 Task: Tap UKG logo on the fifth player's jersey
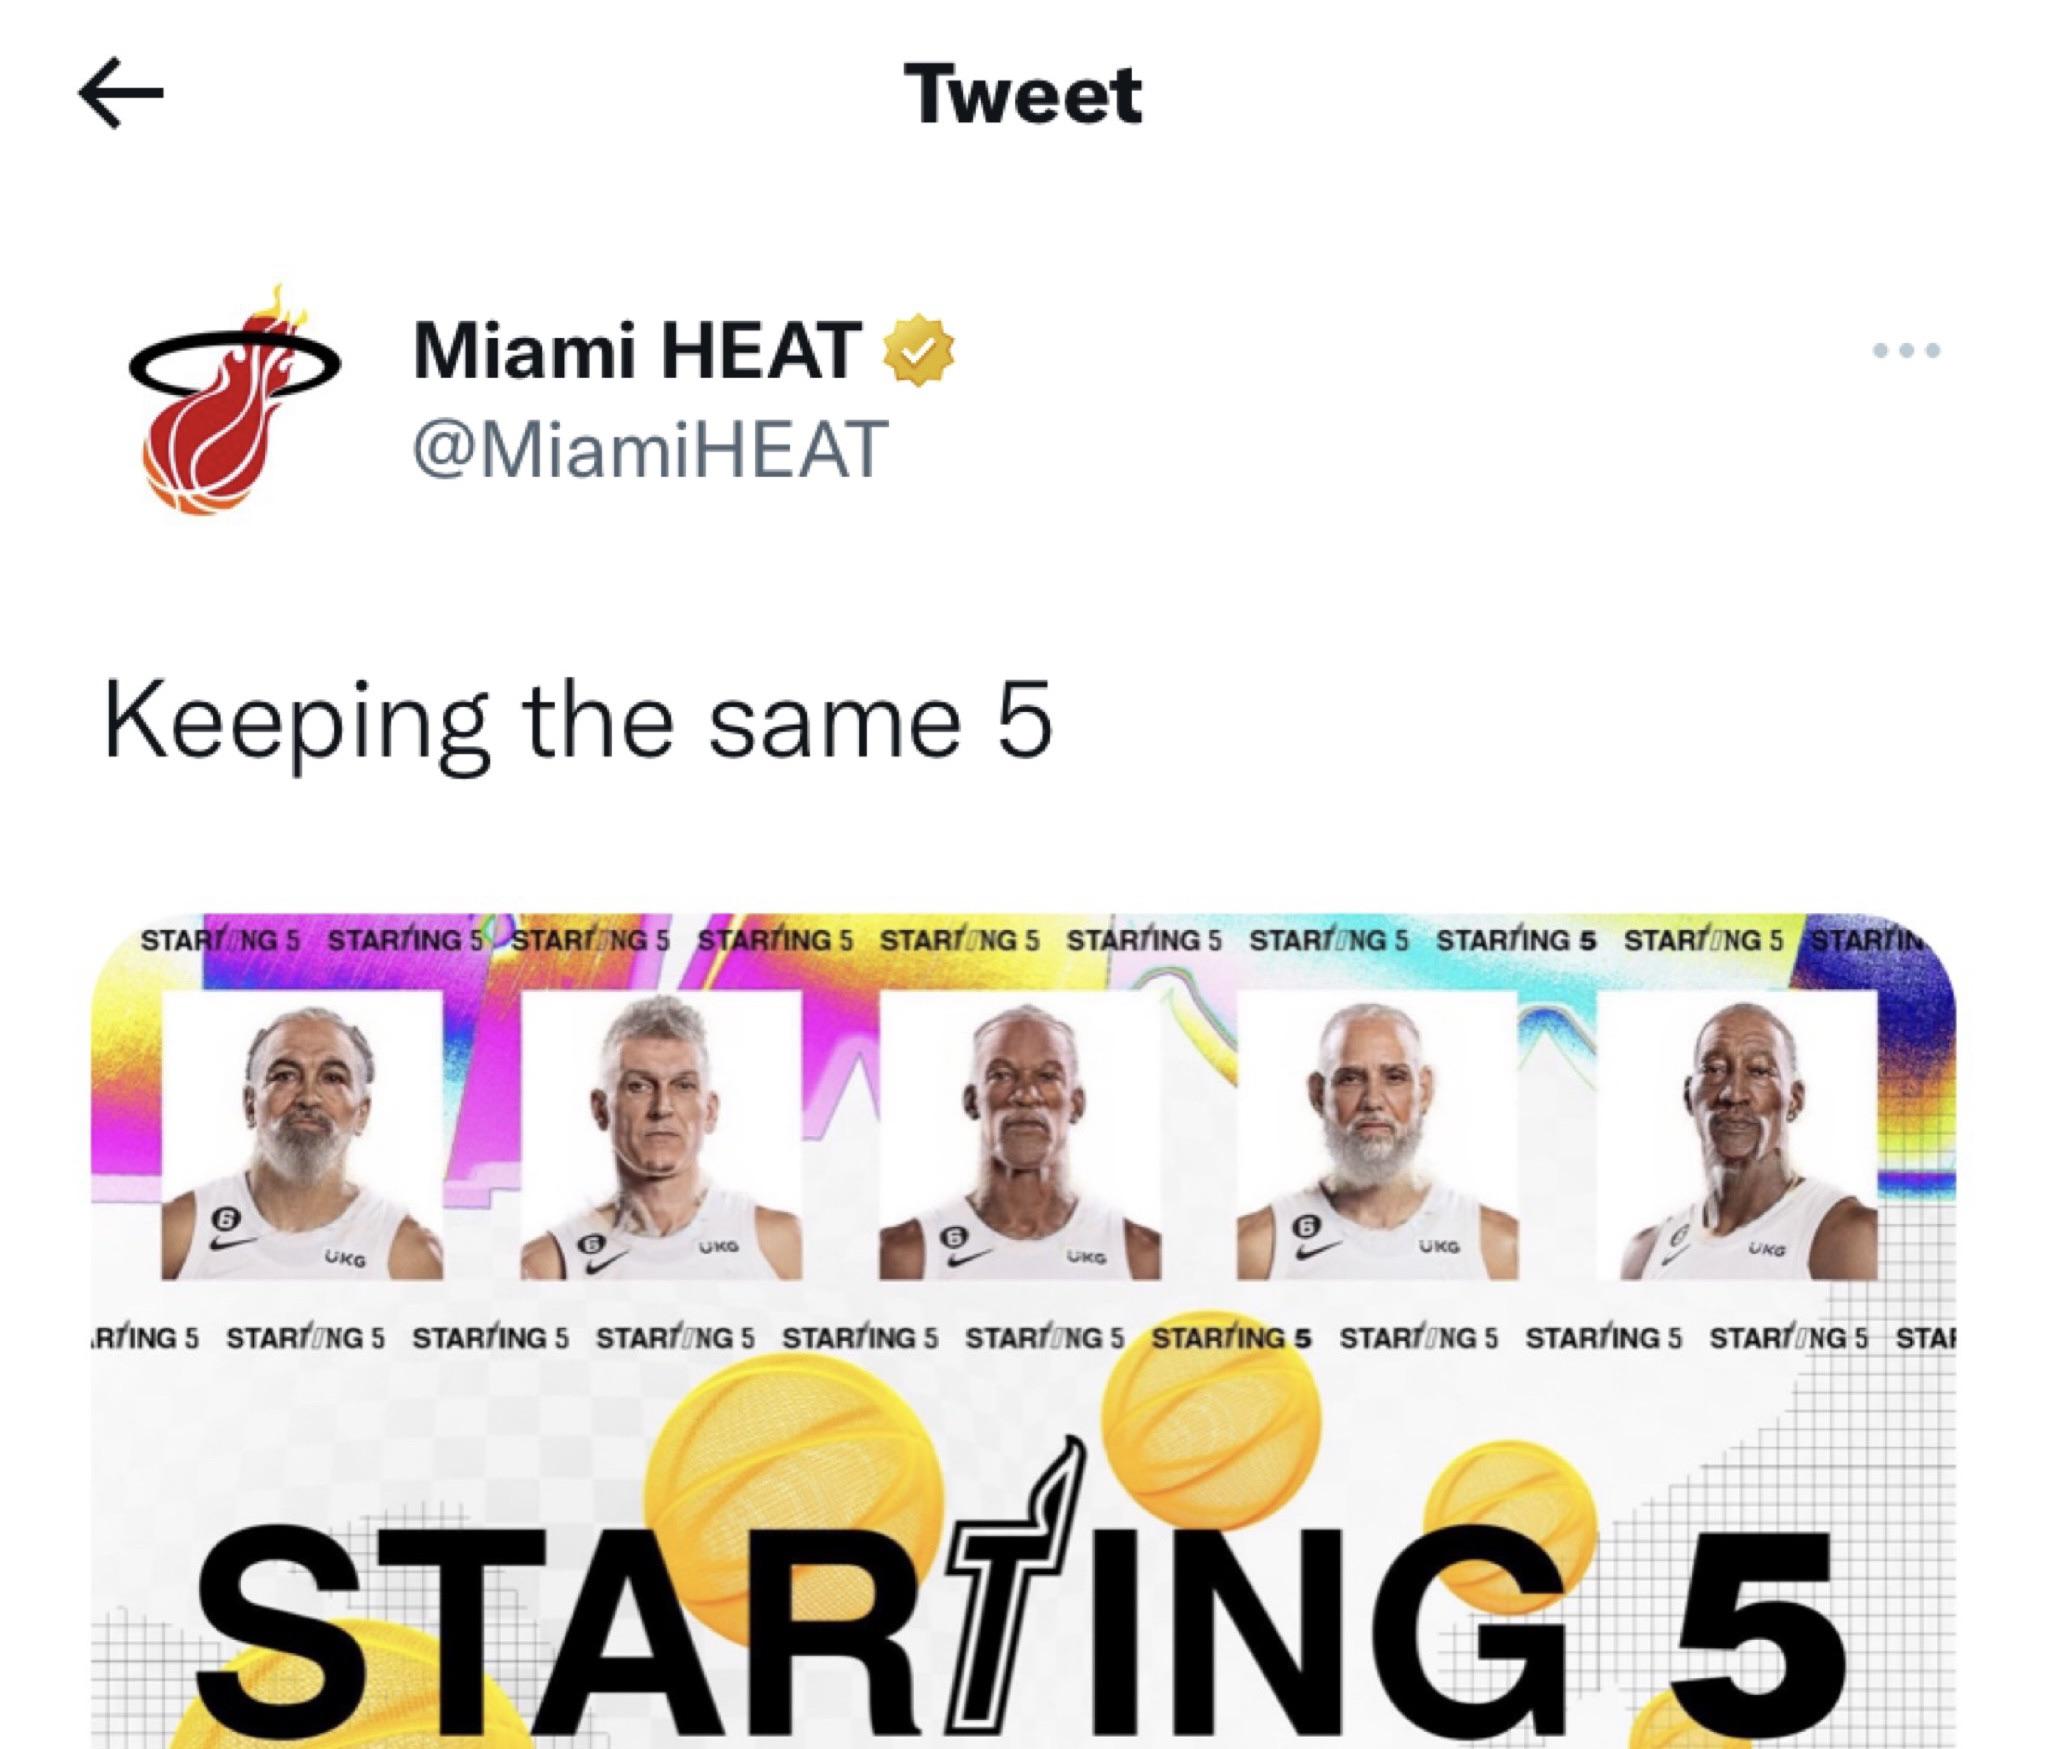point(1763,1249)
